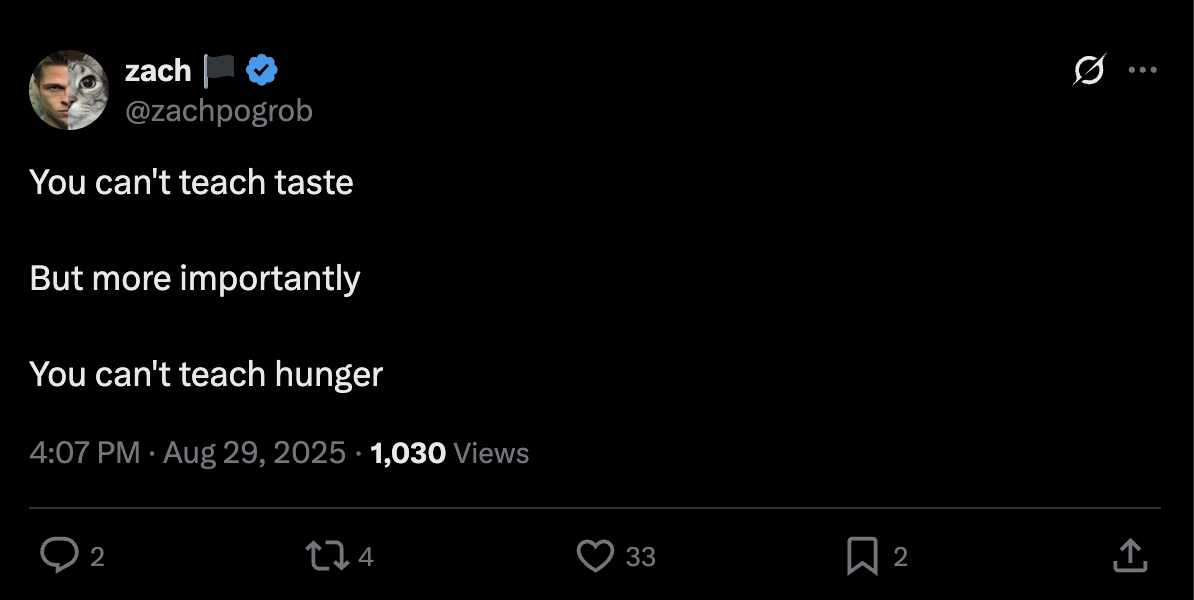Click the Aug 29, 2025 date
The image size is (1194, 600).
click(x=254, y=453)
